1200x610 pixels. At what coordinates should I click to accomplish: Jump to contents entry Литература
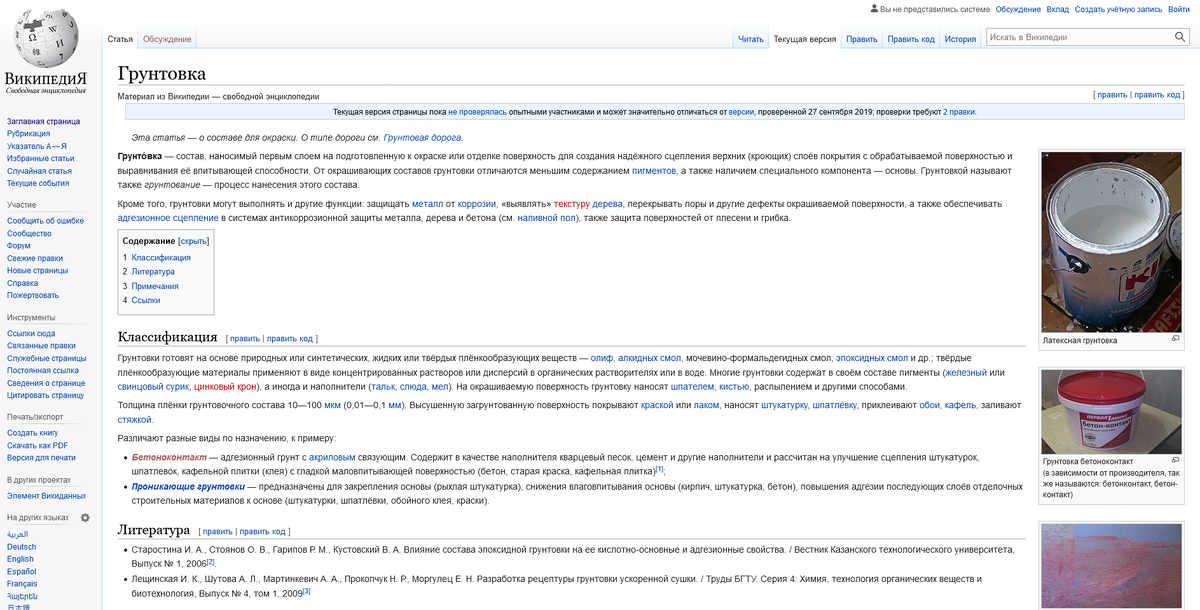pyautogui.click(x=153, y=271)
